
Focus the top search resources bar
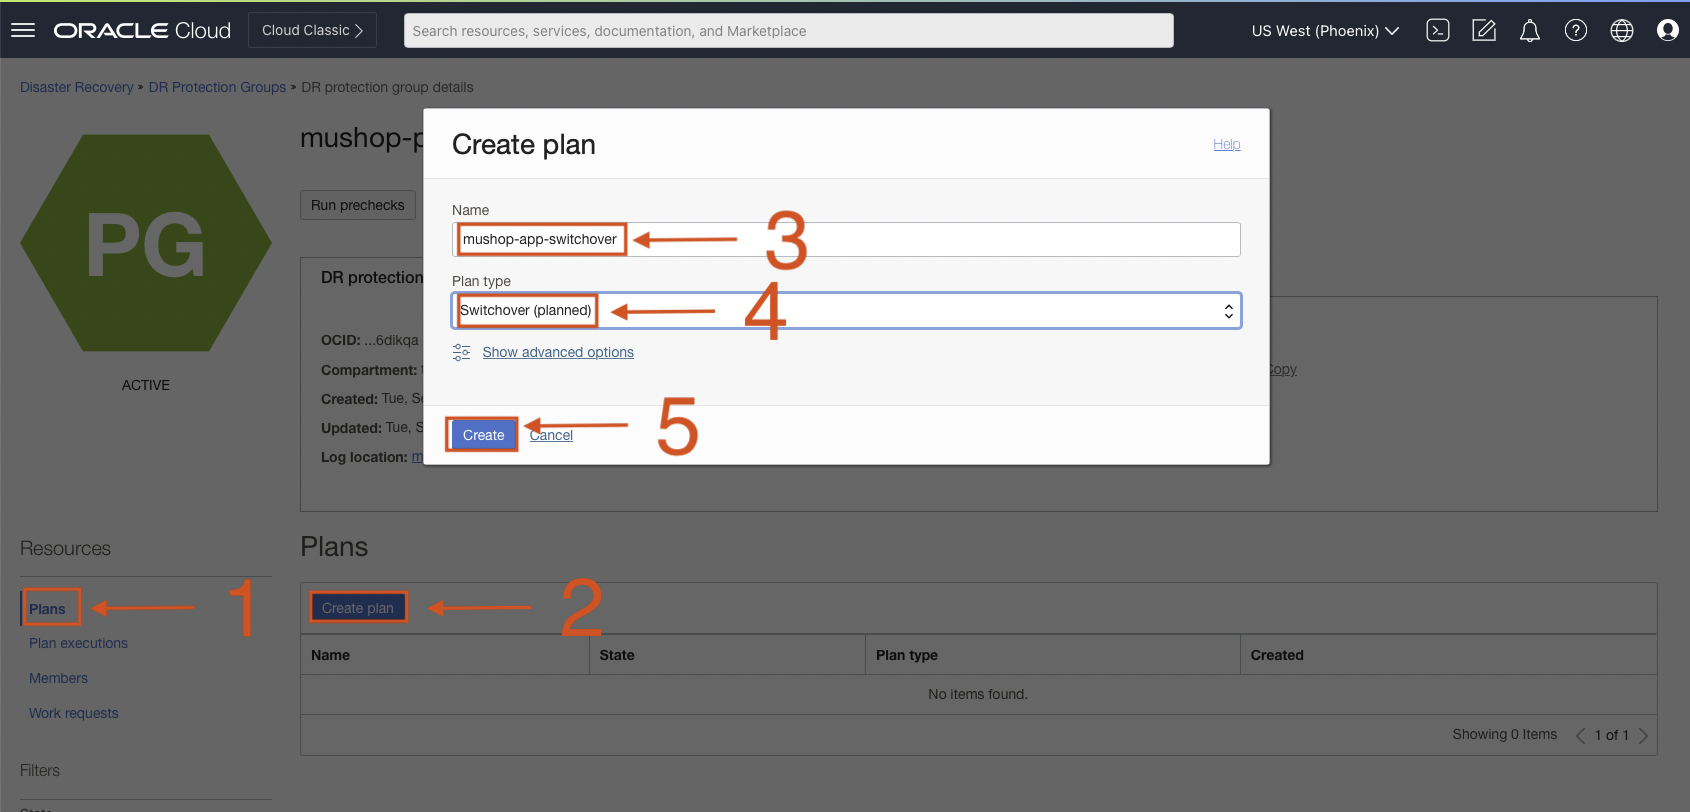(788, 31)
